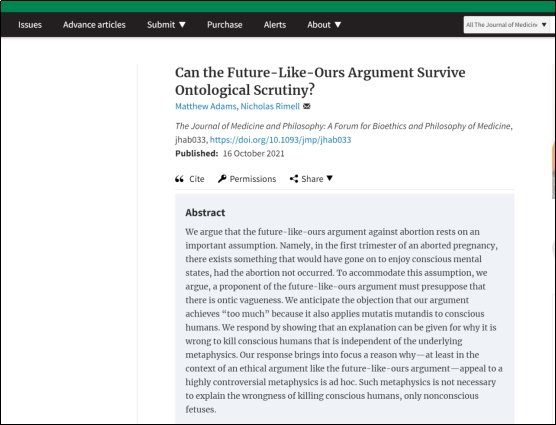
Task: Click the arrow beside Submit
Action: click(182, 24)
